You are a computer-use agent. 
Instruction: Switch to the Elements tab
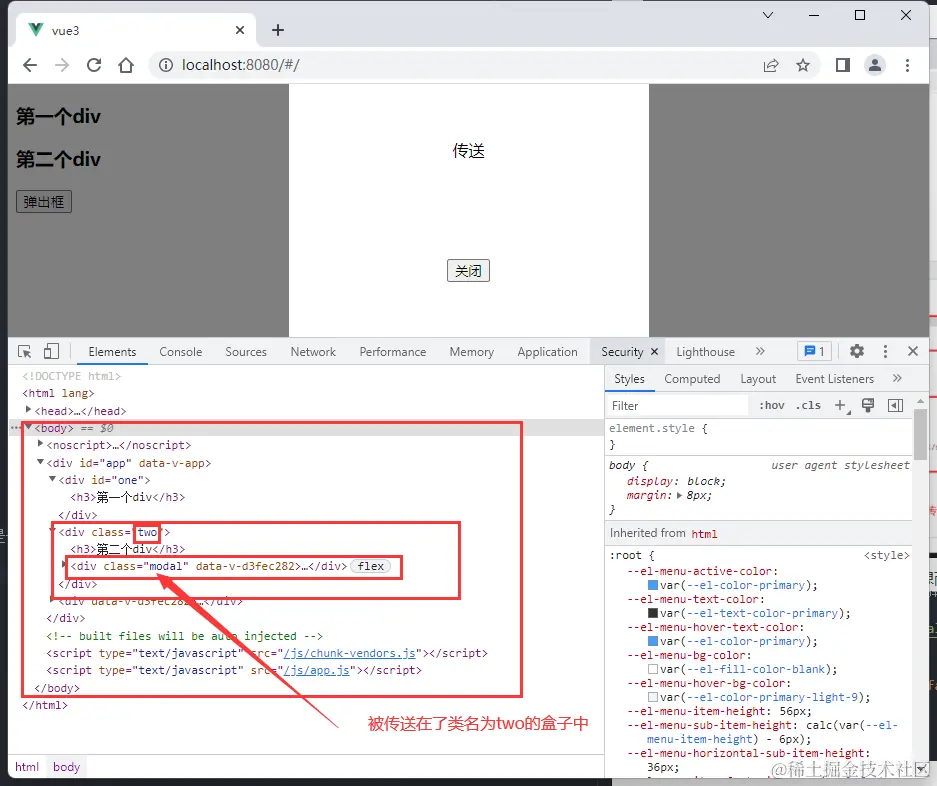pyautogui.click(x=112, y=351)
